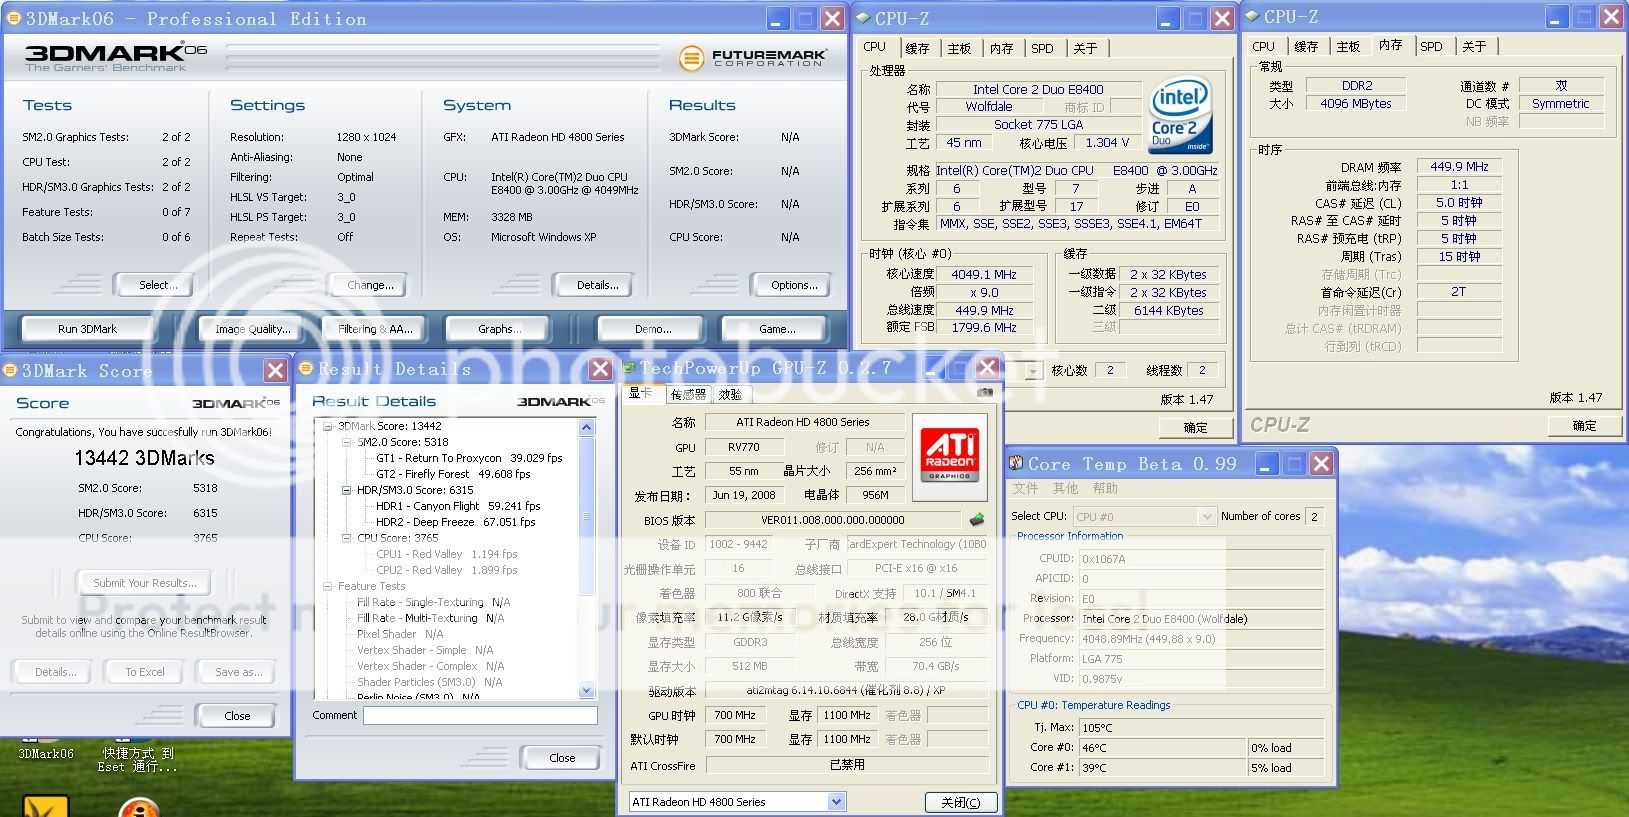The width and height of the screenshot is (1629, 817).
Task: Open the Select CPU dropdown in Core Temp
Action: point(1206,517)
